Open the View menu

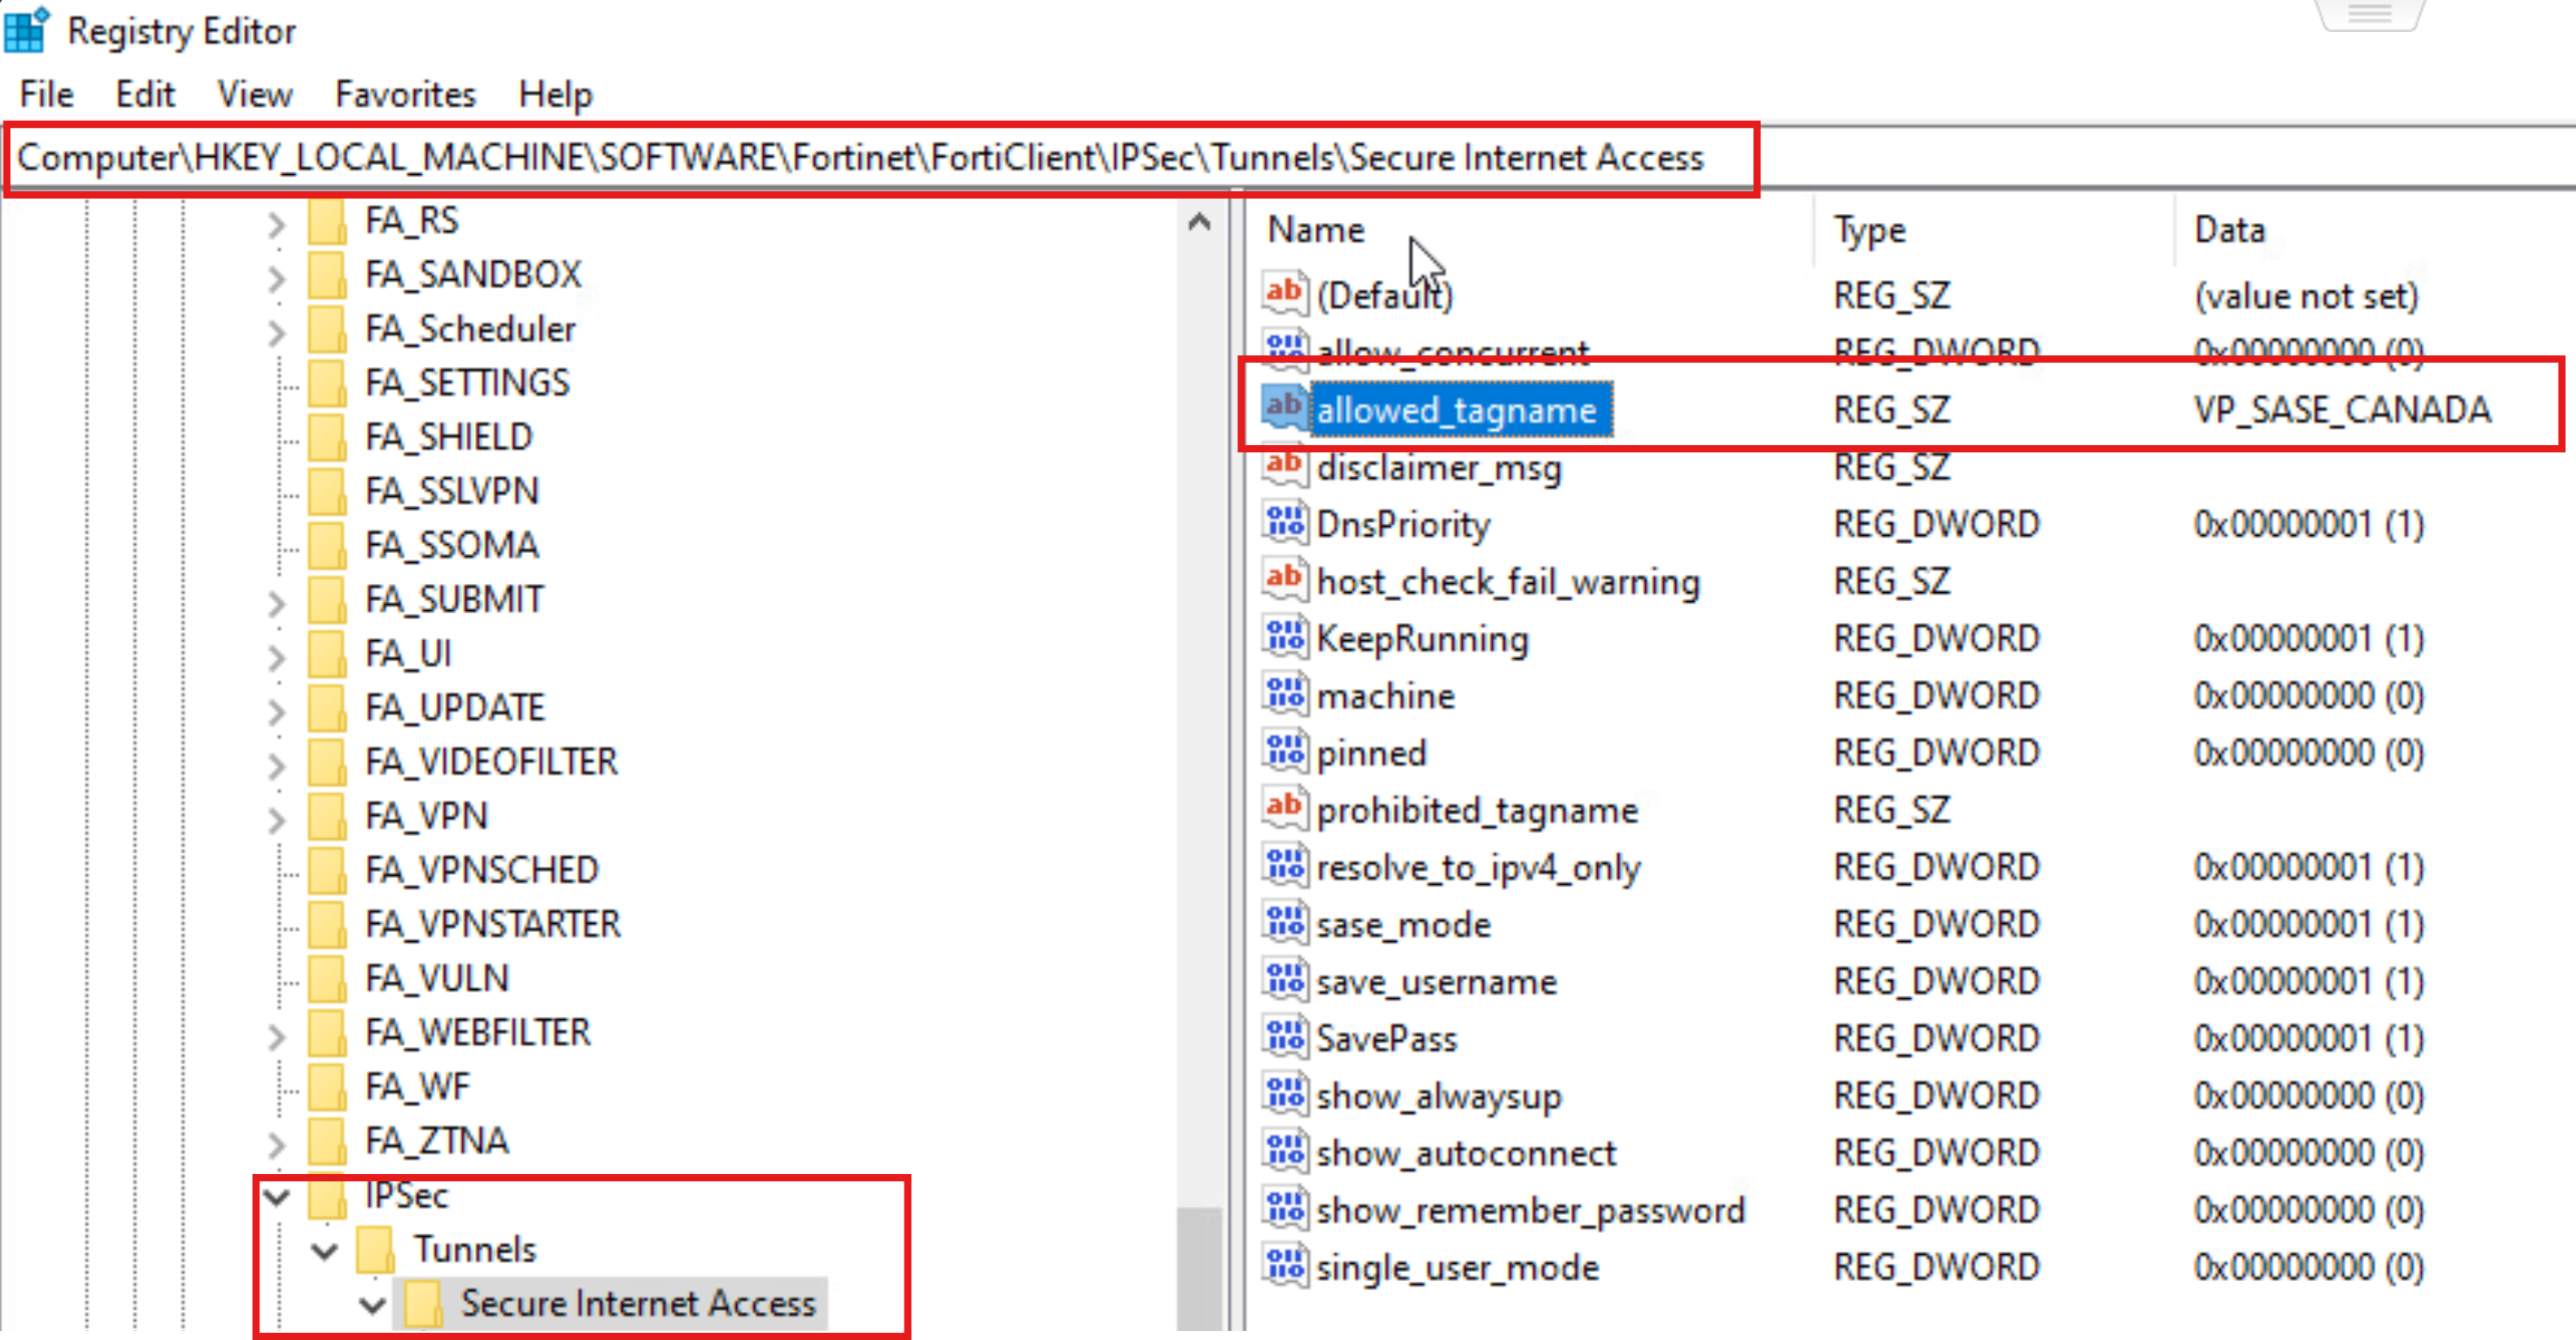click(x=255, y=94)
